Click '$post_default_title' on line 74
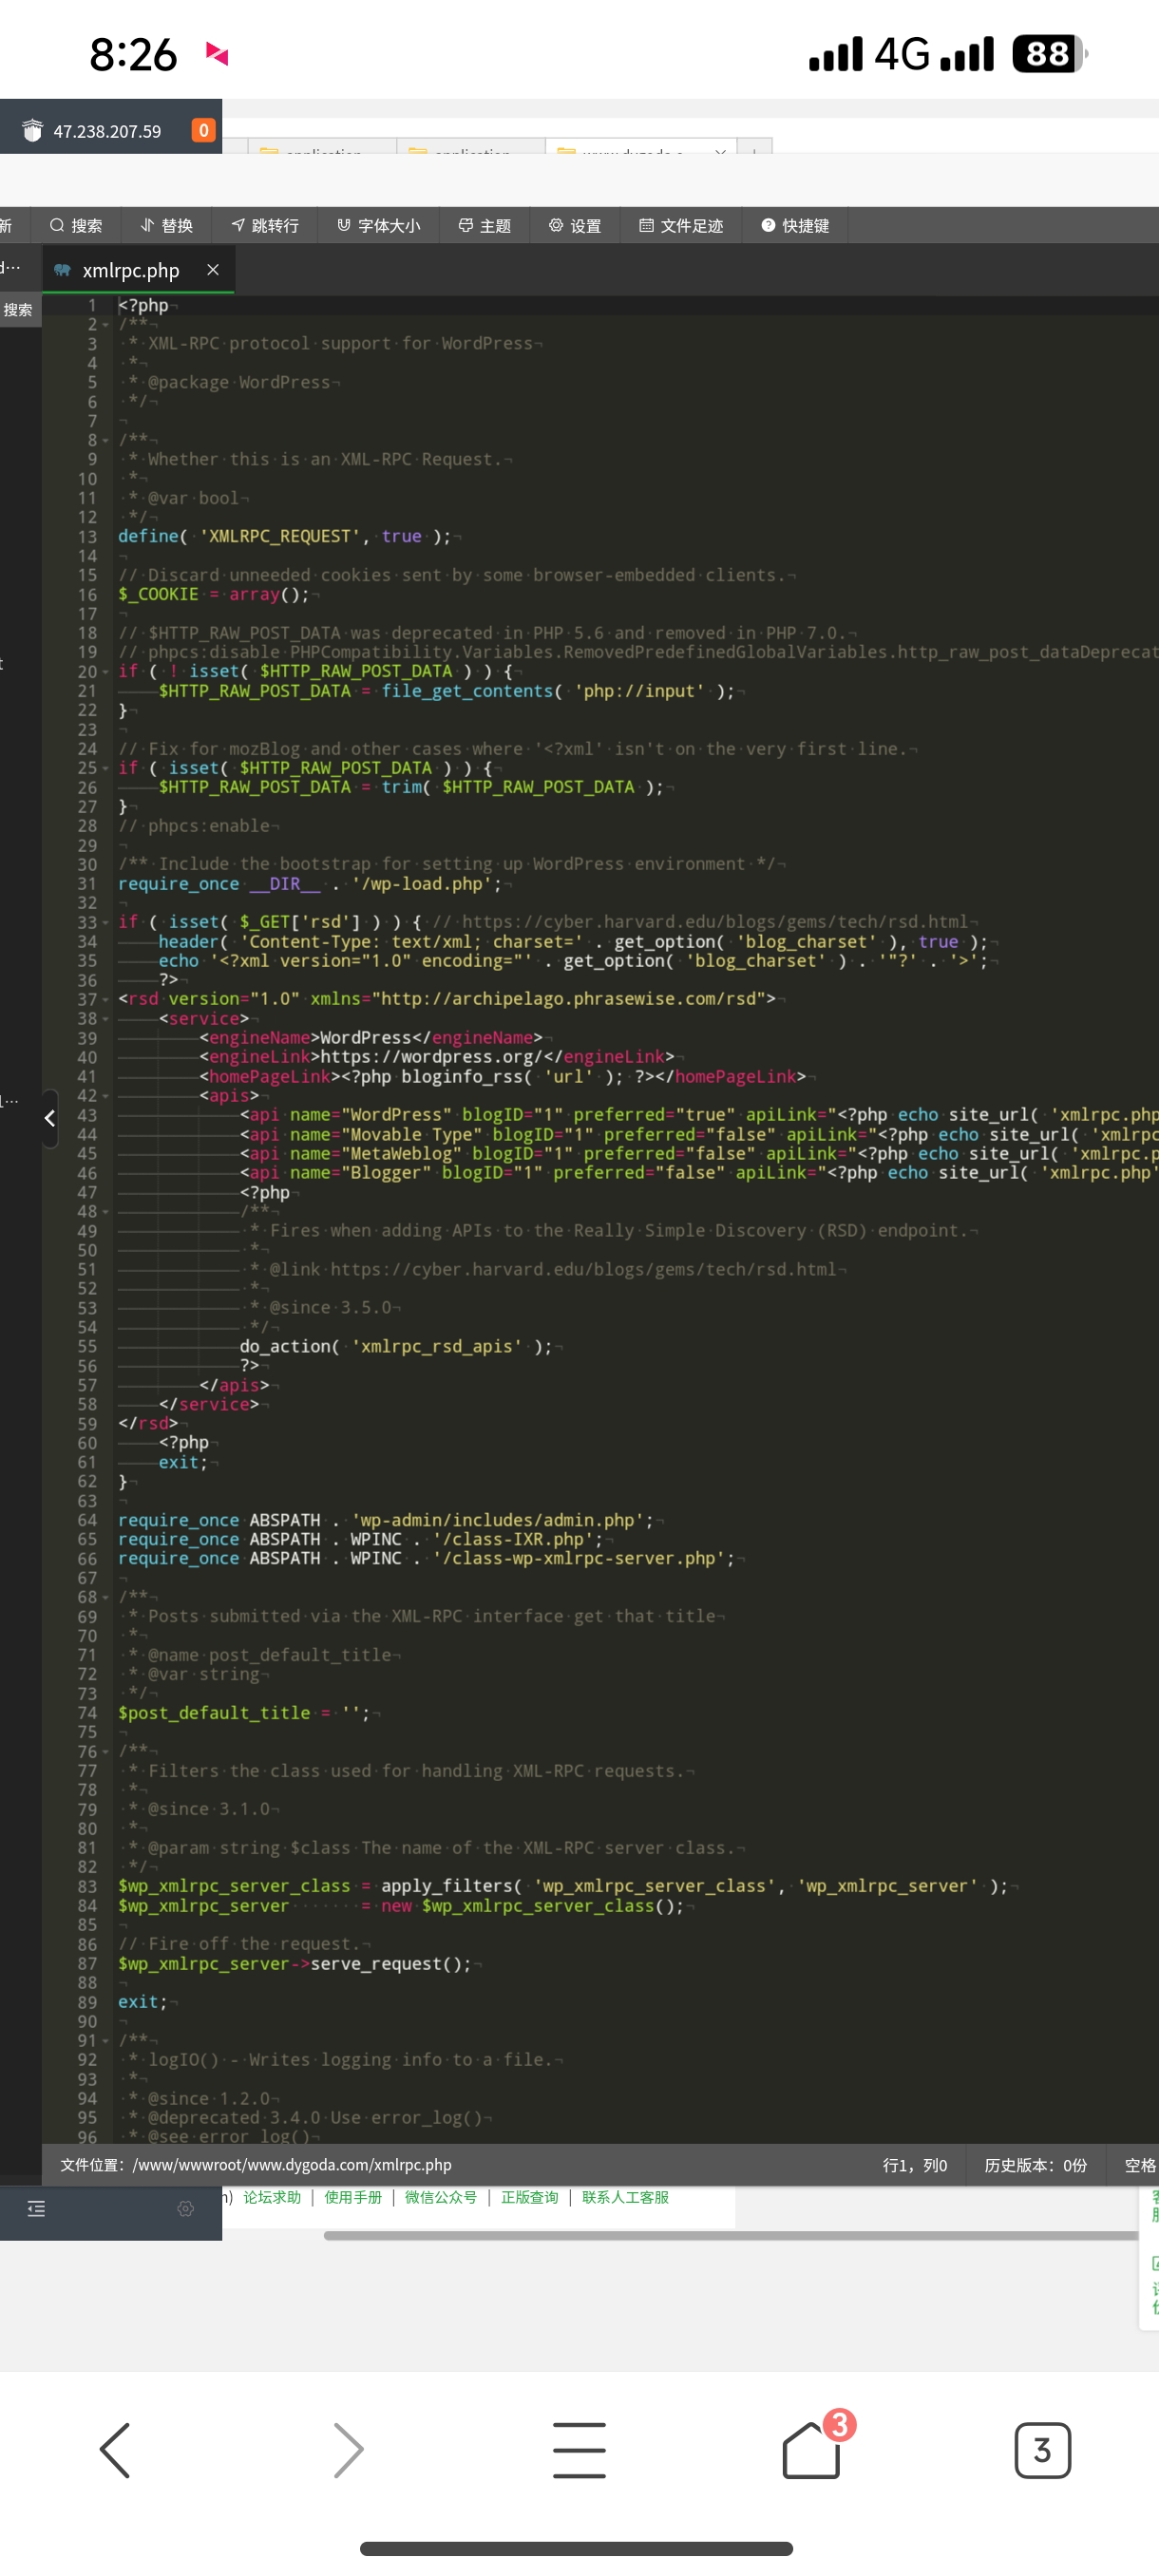The width and height of the screenshot is (1159, 2576). click(214, 1713)
